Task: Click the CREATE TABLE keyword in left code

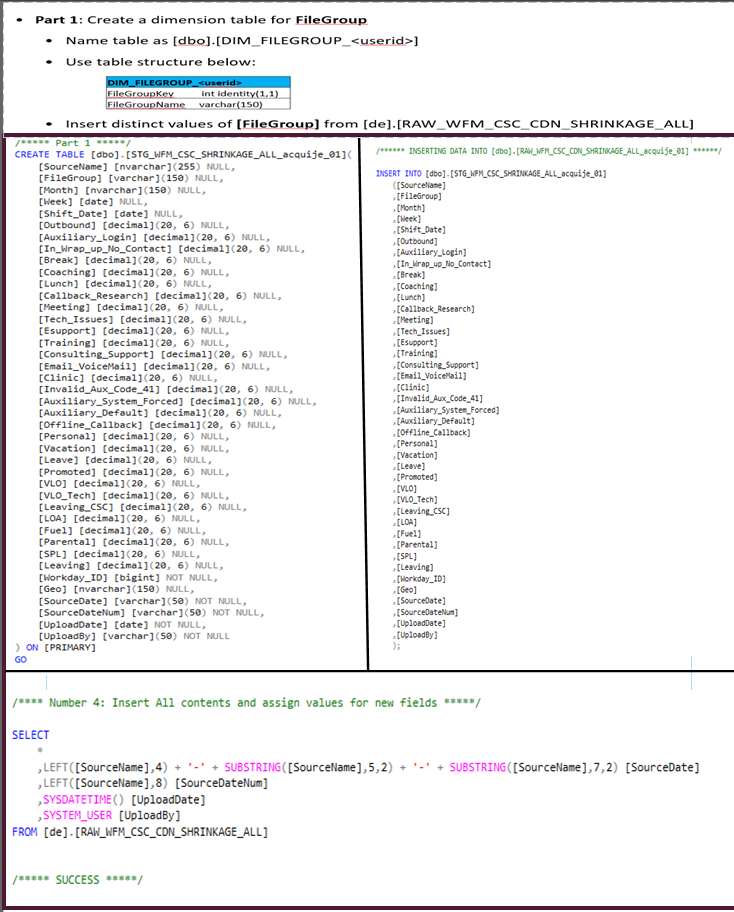Action: [x=46, y=155]
